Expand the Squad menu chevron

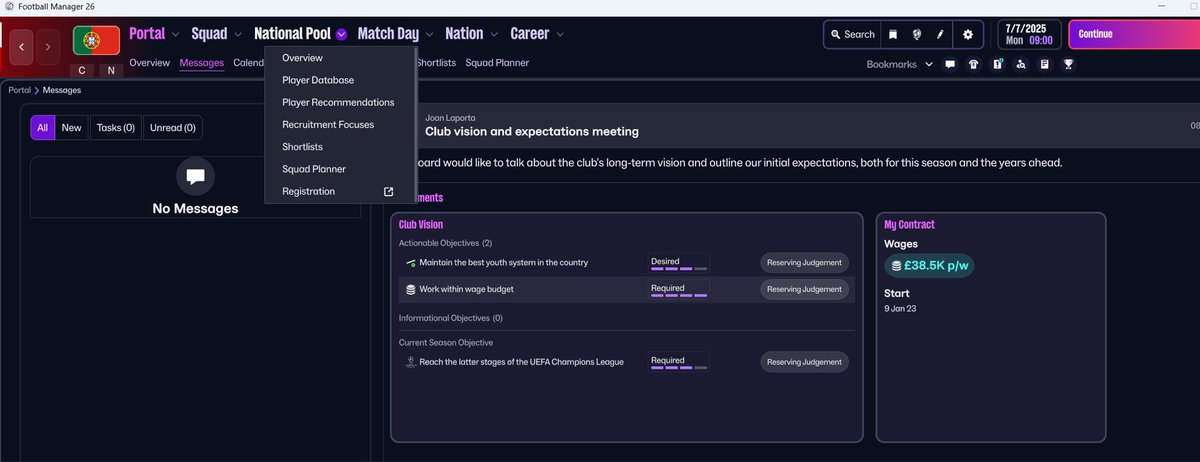tap(237, 35)
